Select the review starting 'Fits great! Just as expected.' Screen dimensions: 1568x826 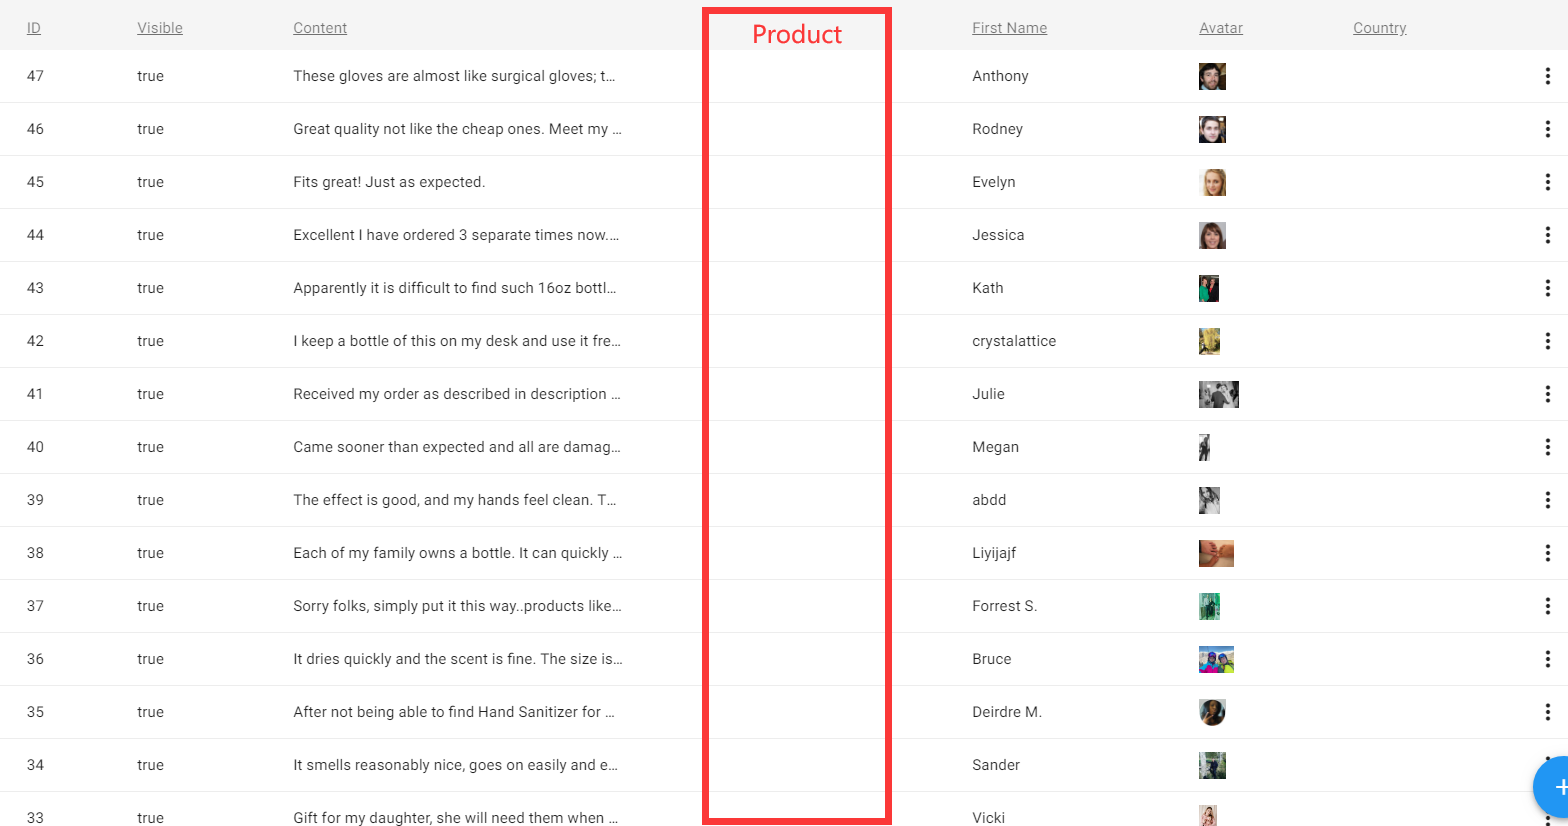pyautogui.click(x=389, y=182)
